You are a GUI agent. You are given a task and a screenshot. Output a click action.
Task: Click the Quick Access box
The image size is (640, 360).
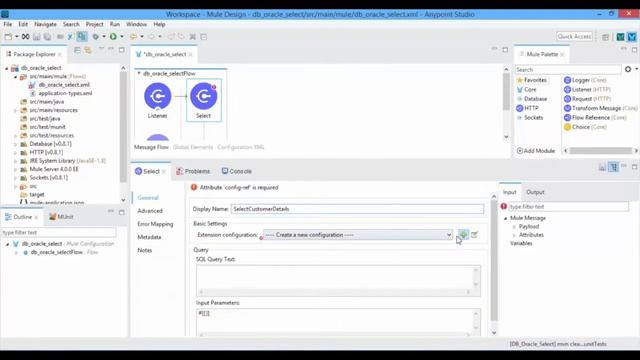point(574,37)
